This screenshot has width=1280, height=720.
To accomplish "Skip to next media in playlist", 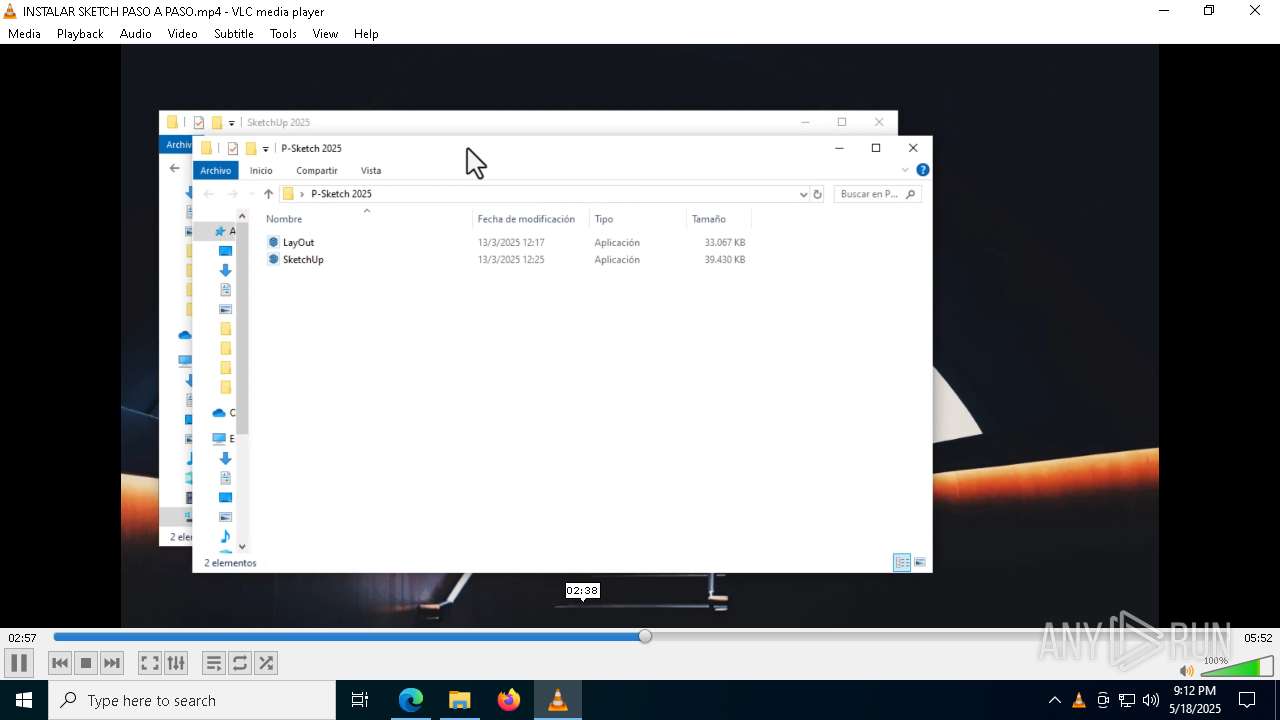I will [x=112, y=663].
